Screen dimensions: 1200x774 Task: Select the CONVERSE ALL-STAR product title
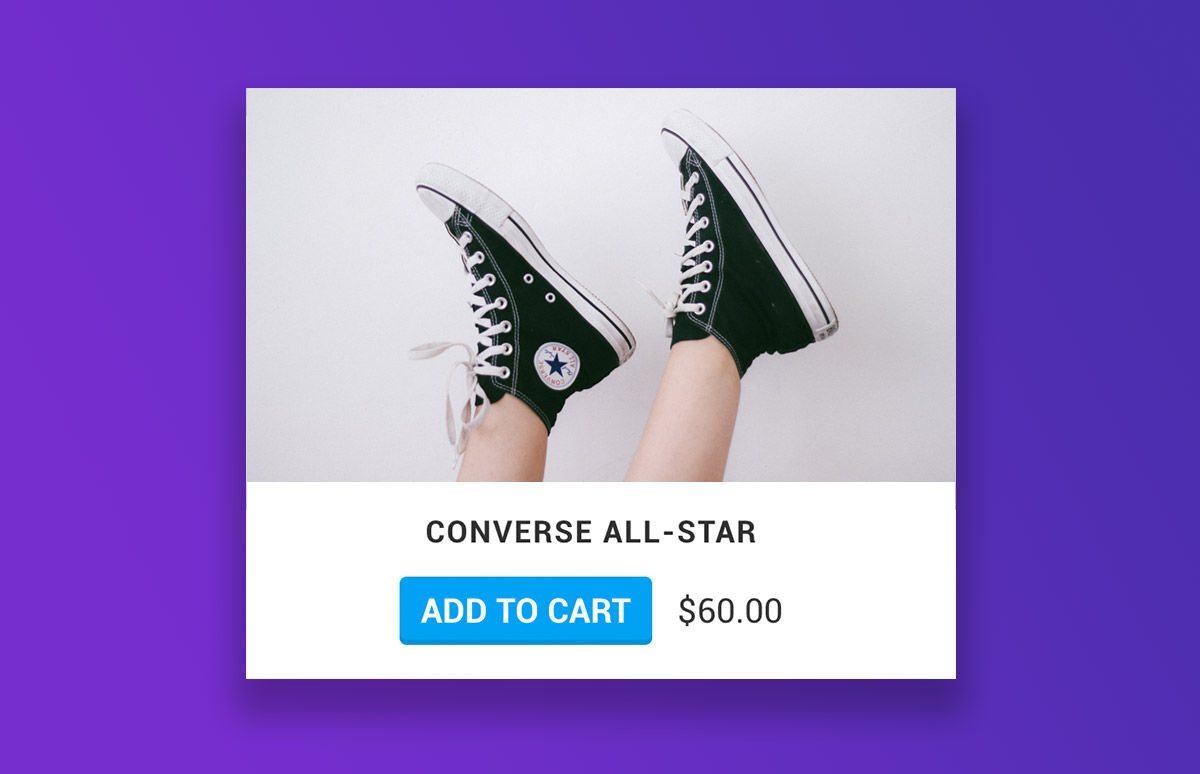(x=591, y=532)
